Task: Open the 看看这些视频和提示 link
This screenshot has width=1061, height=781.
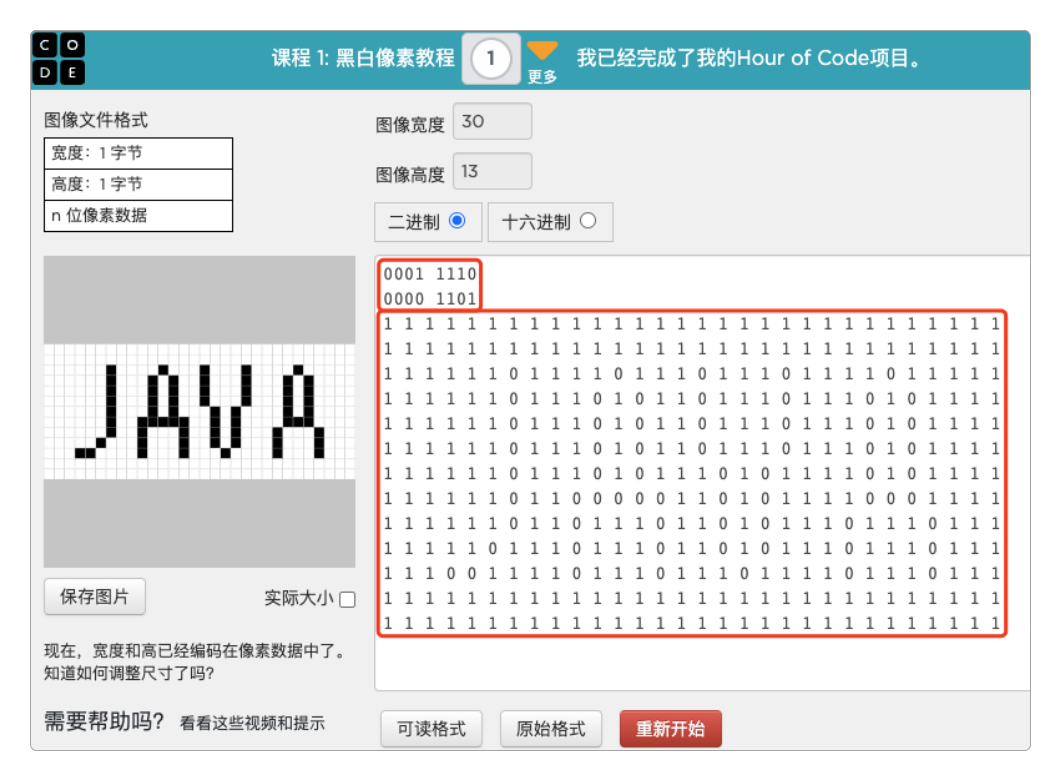Action: 252,723
